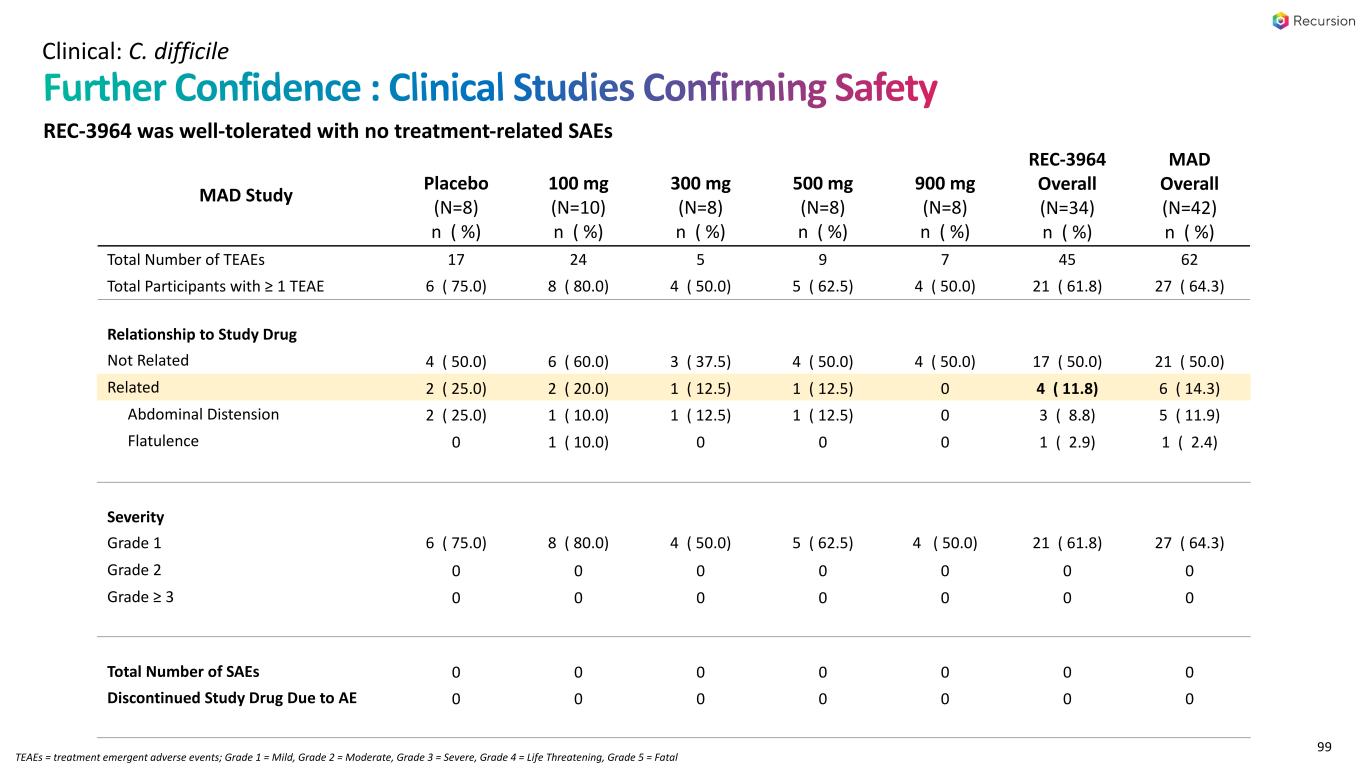
Task: Click the 'Abdominal Distension' row label
Action: [203, 414]
